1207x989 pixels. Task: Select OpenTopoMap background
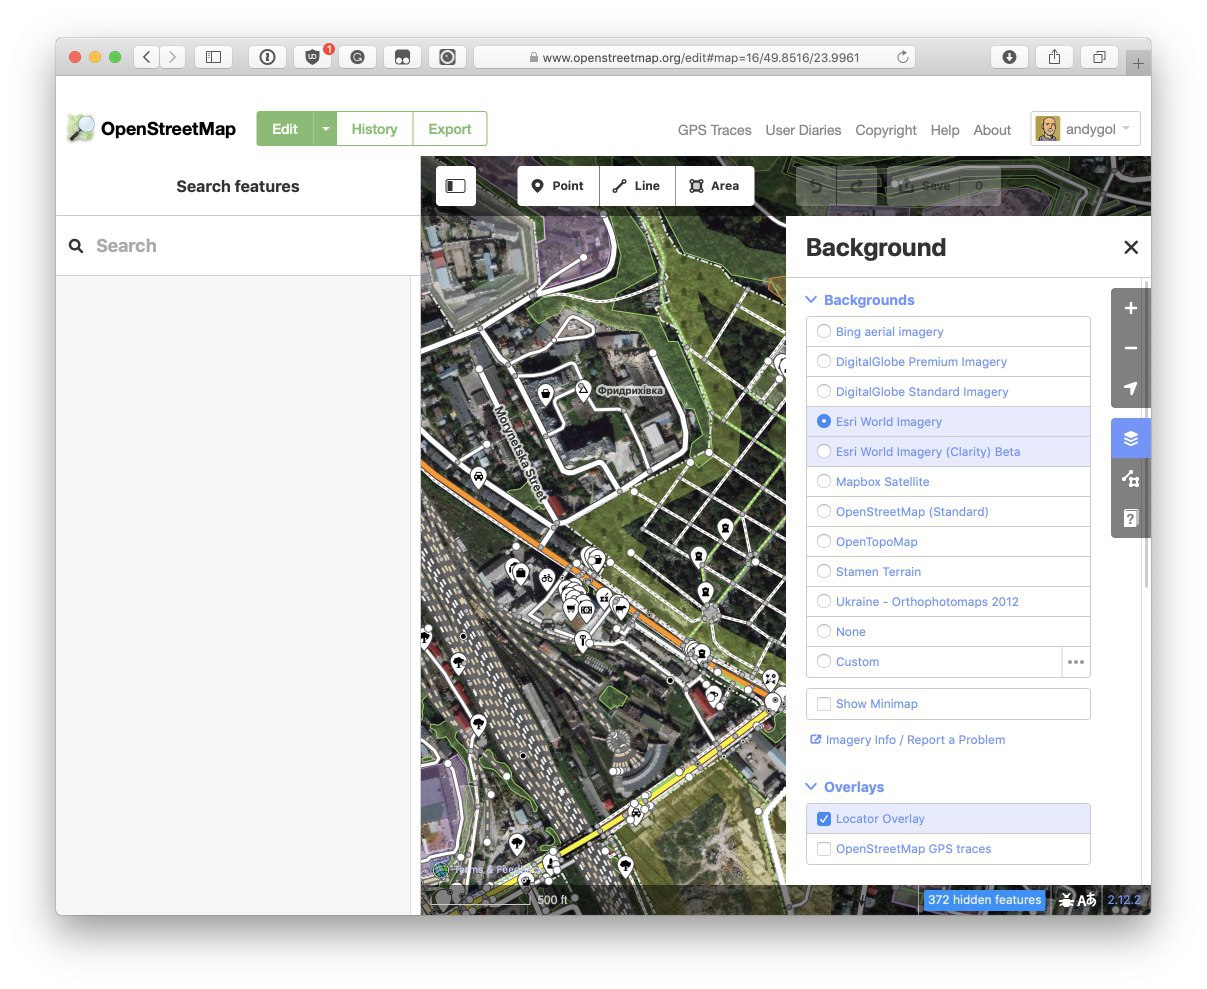point(948,542)
